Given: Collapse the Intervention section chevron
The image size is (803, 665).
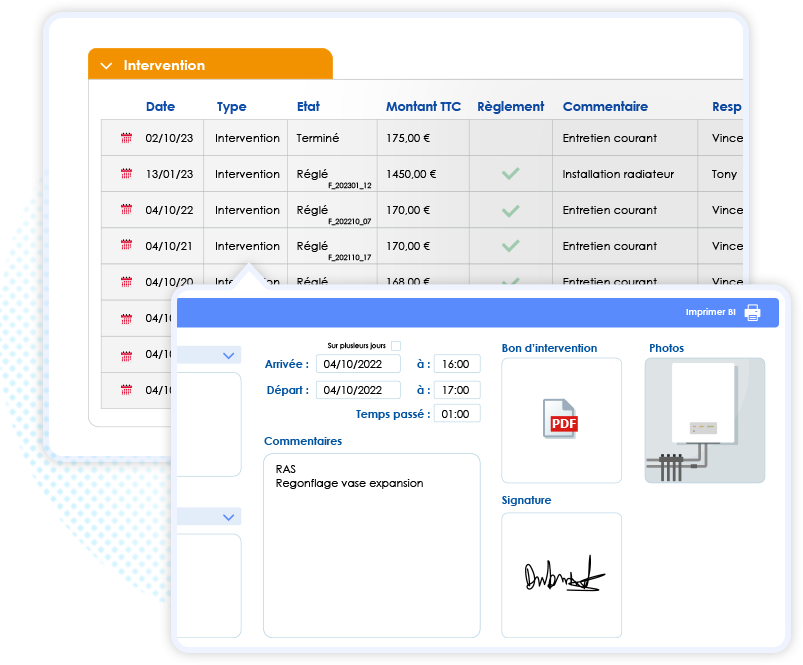Looking at the screenshot, I should click(x=106, y=66).
